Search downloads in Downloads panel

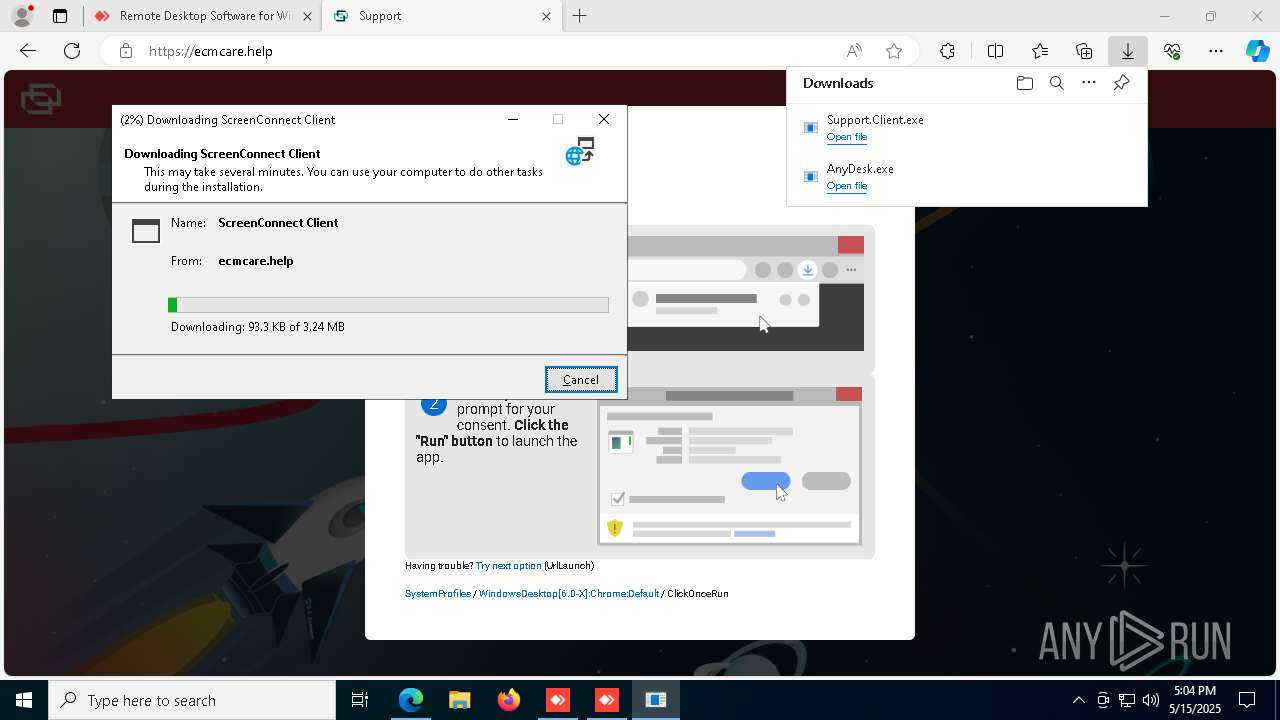click(x=1056, y=83)
